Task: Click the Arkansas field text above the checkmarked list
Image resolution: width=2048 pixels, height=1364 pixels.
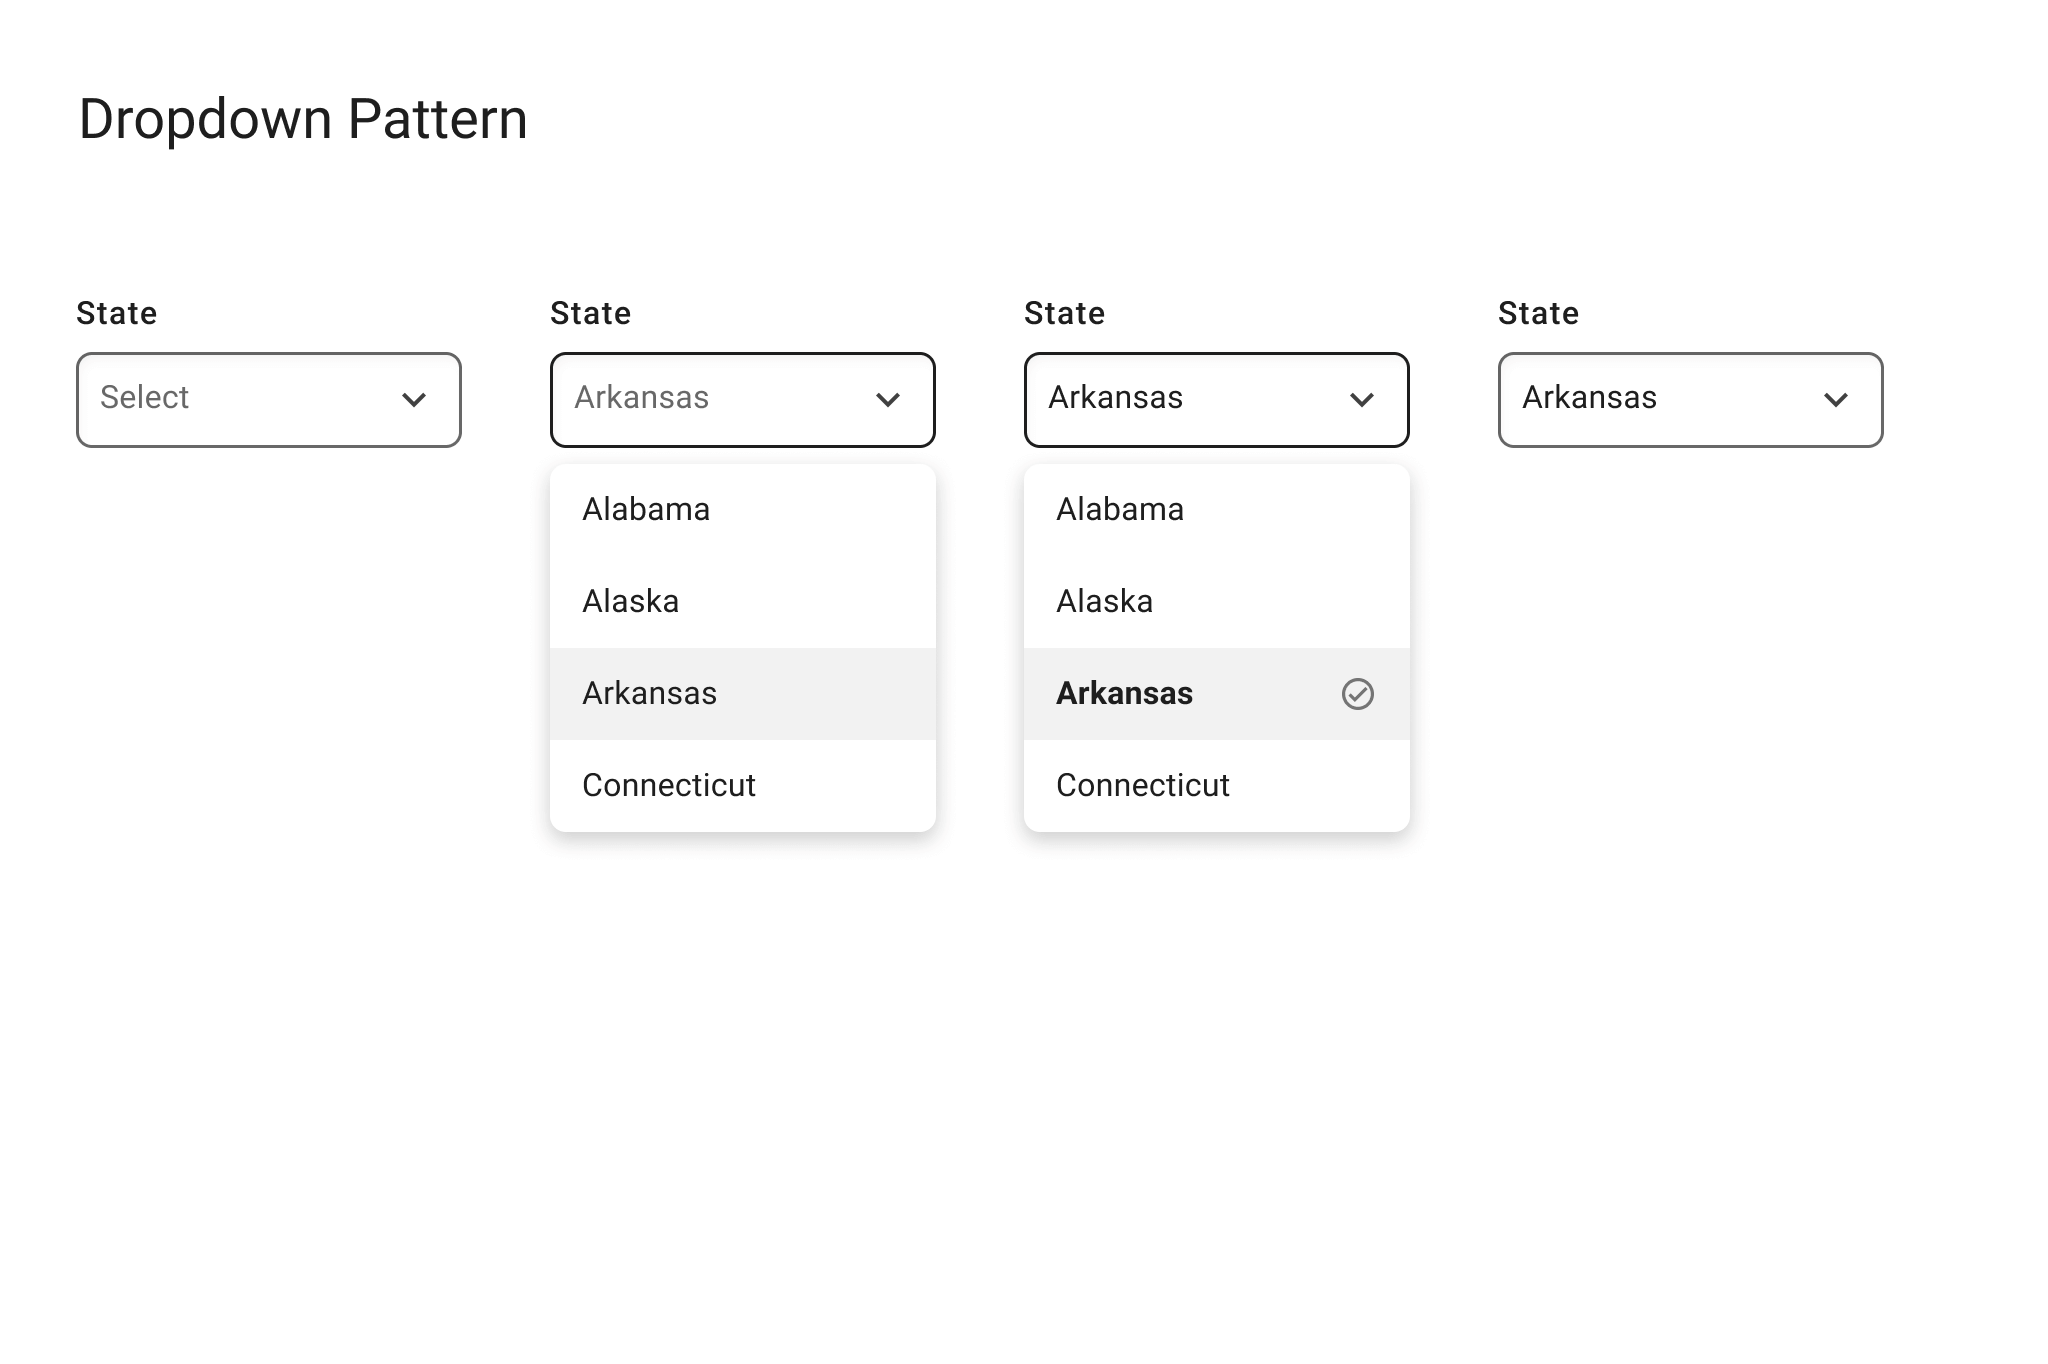Action: click(x=1116, y=398)
